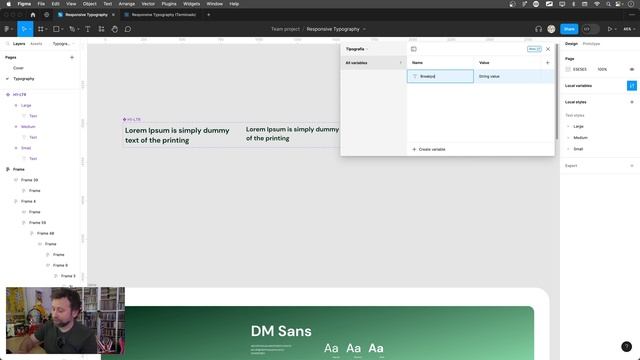Open the file name dropdown chevron
The width and height of the screenshot is (640, 360).
364,29
